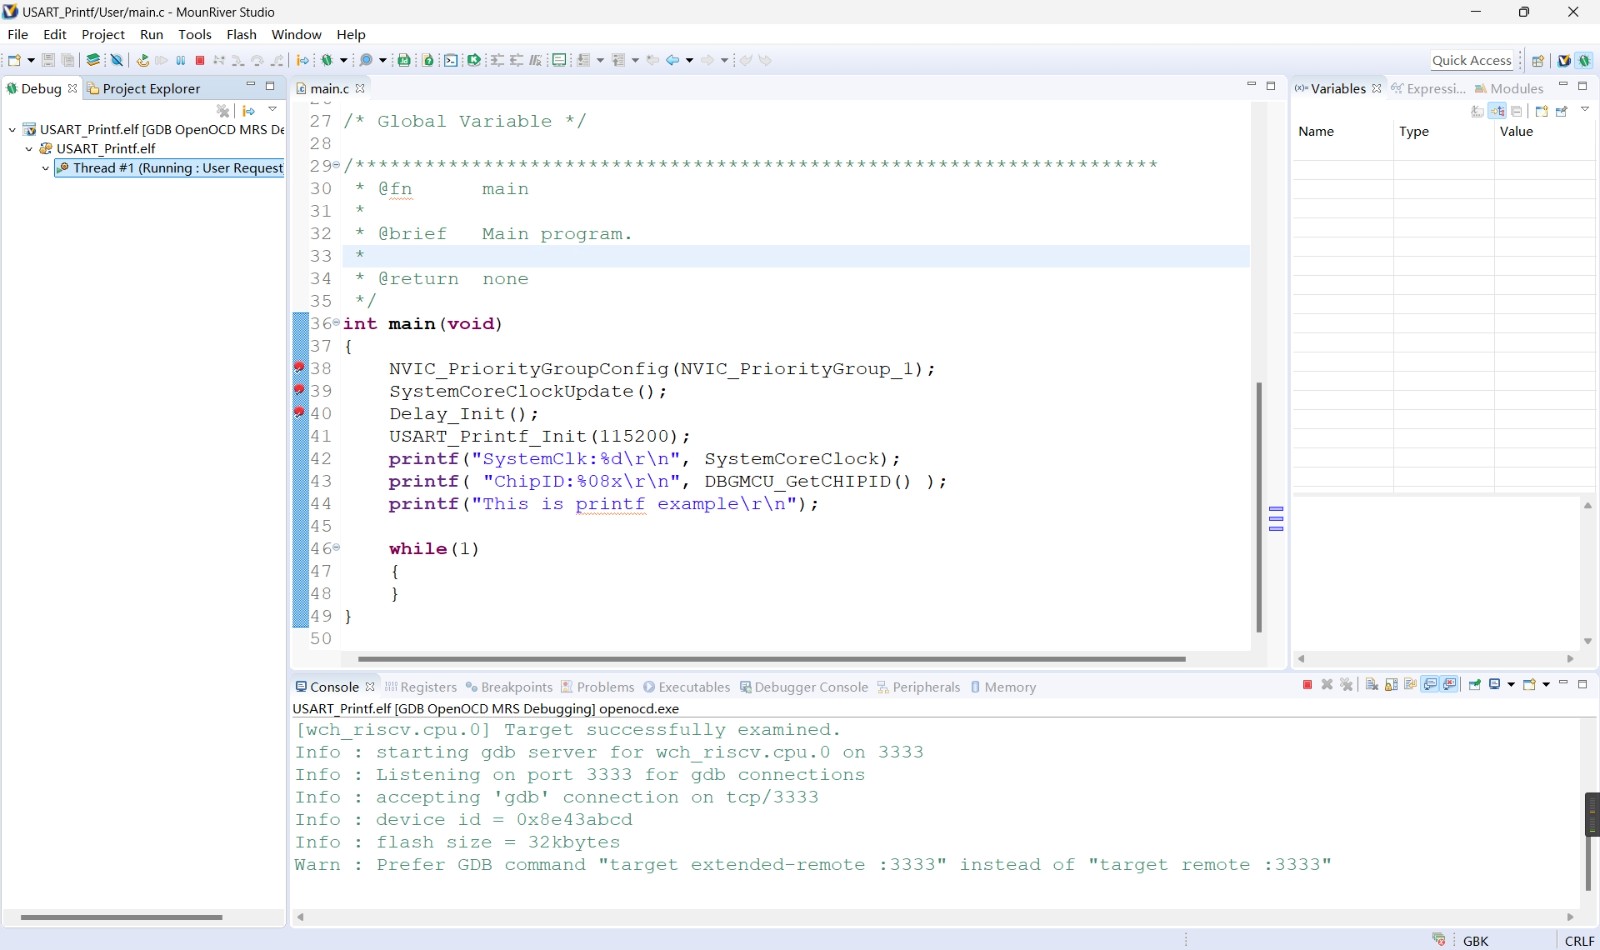The height and width of the screenshot is (950, 1600).
Task: Click the editor vertical scrollbar thumb
Action: 1259,507
